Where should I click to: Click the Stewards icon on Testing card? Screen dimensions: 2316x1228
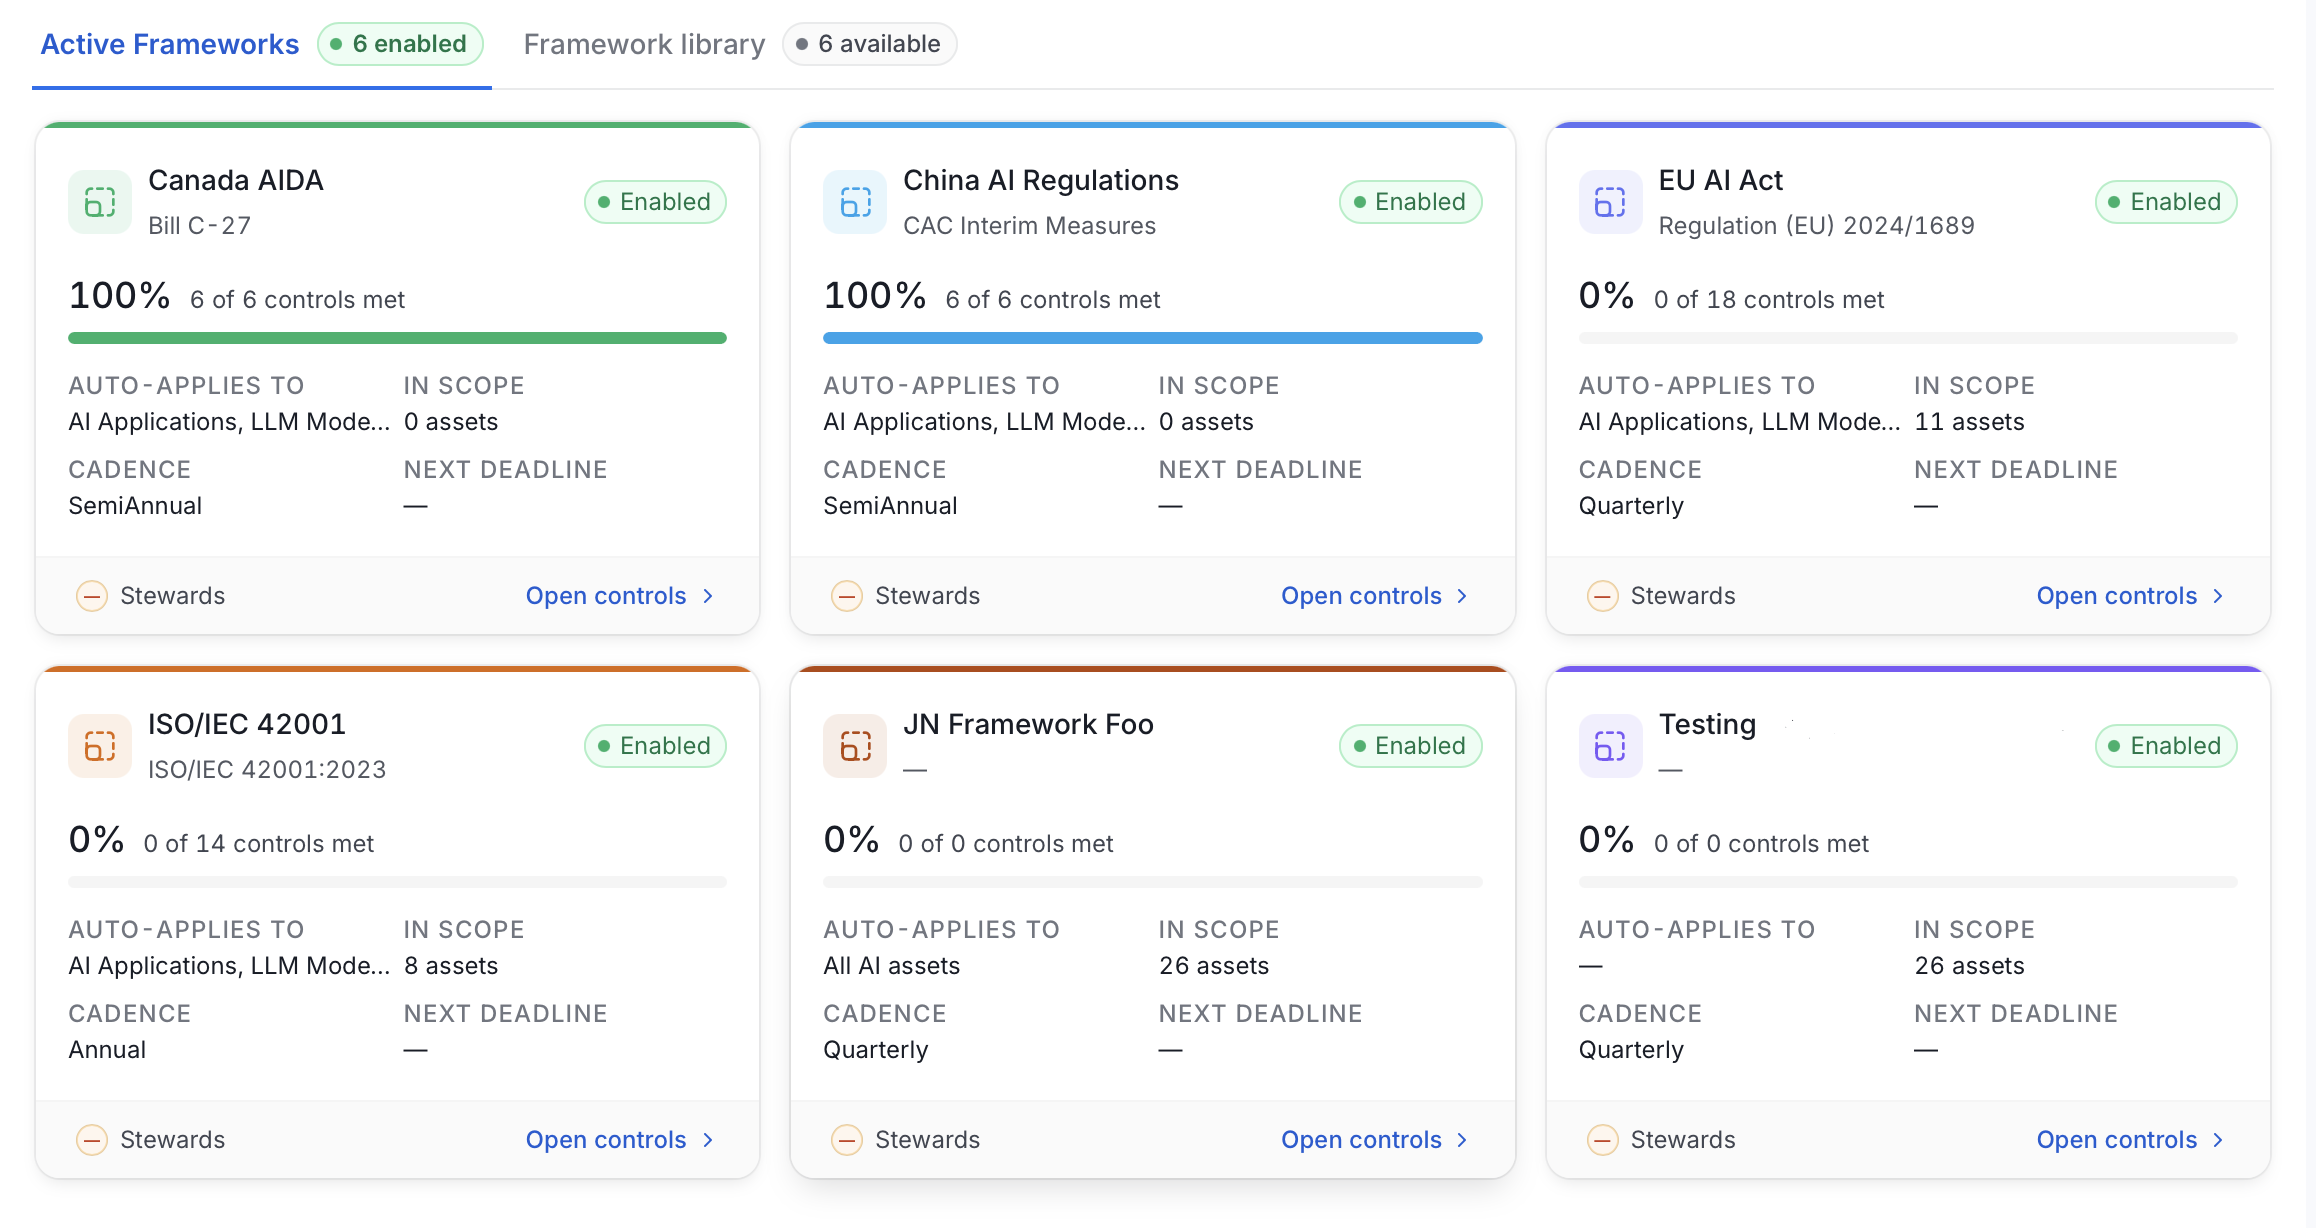pyautogui.click(x=1603, y=1140)
